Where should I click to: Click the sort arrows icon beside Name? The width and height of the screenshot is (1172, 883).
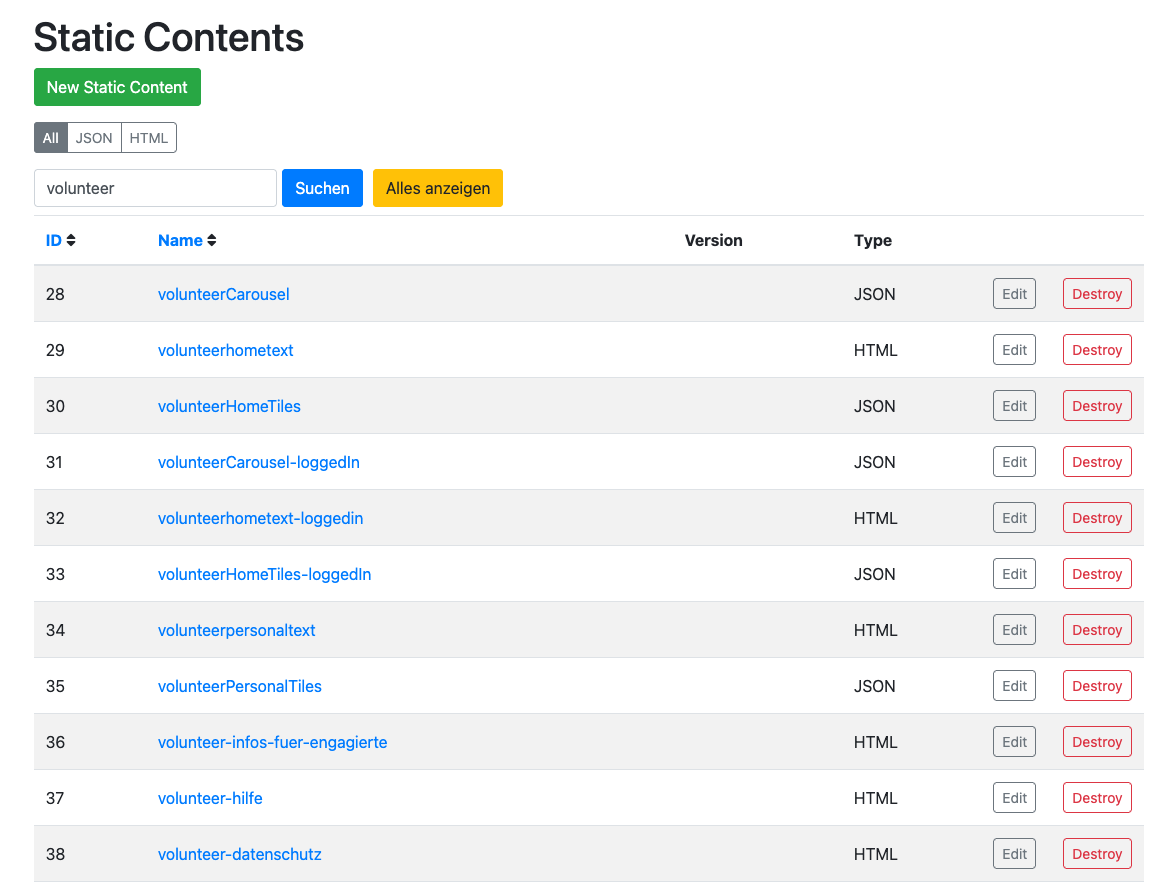click(212, 241)
